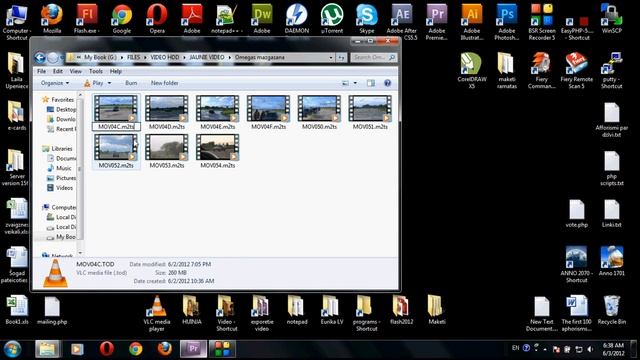Open the Organize dropdown menu
This screenshot has width=640, height=360.
(55, 83)
